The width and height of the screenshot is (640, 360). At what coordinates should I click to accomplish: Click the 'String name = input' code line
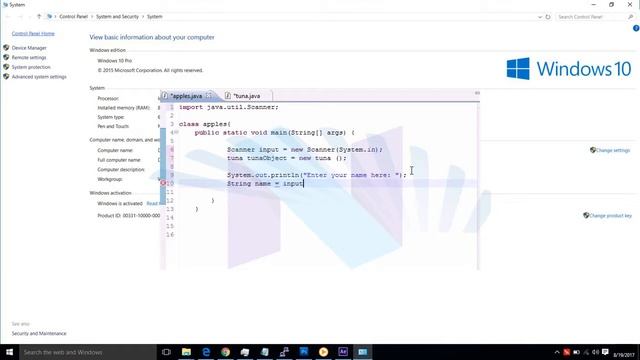(265, 184)
